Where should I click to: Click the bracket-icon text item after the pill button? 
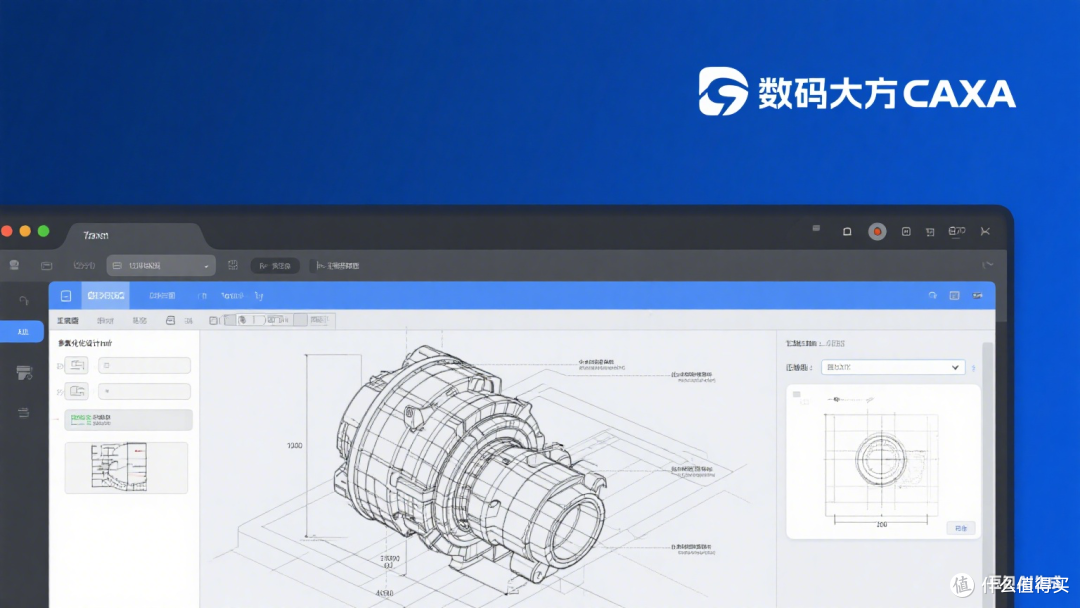coord(338,265)
